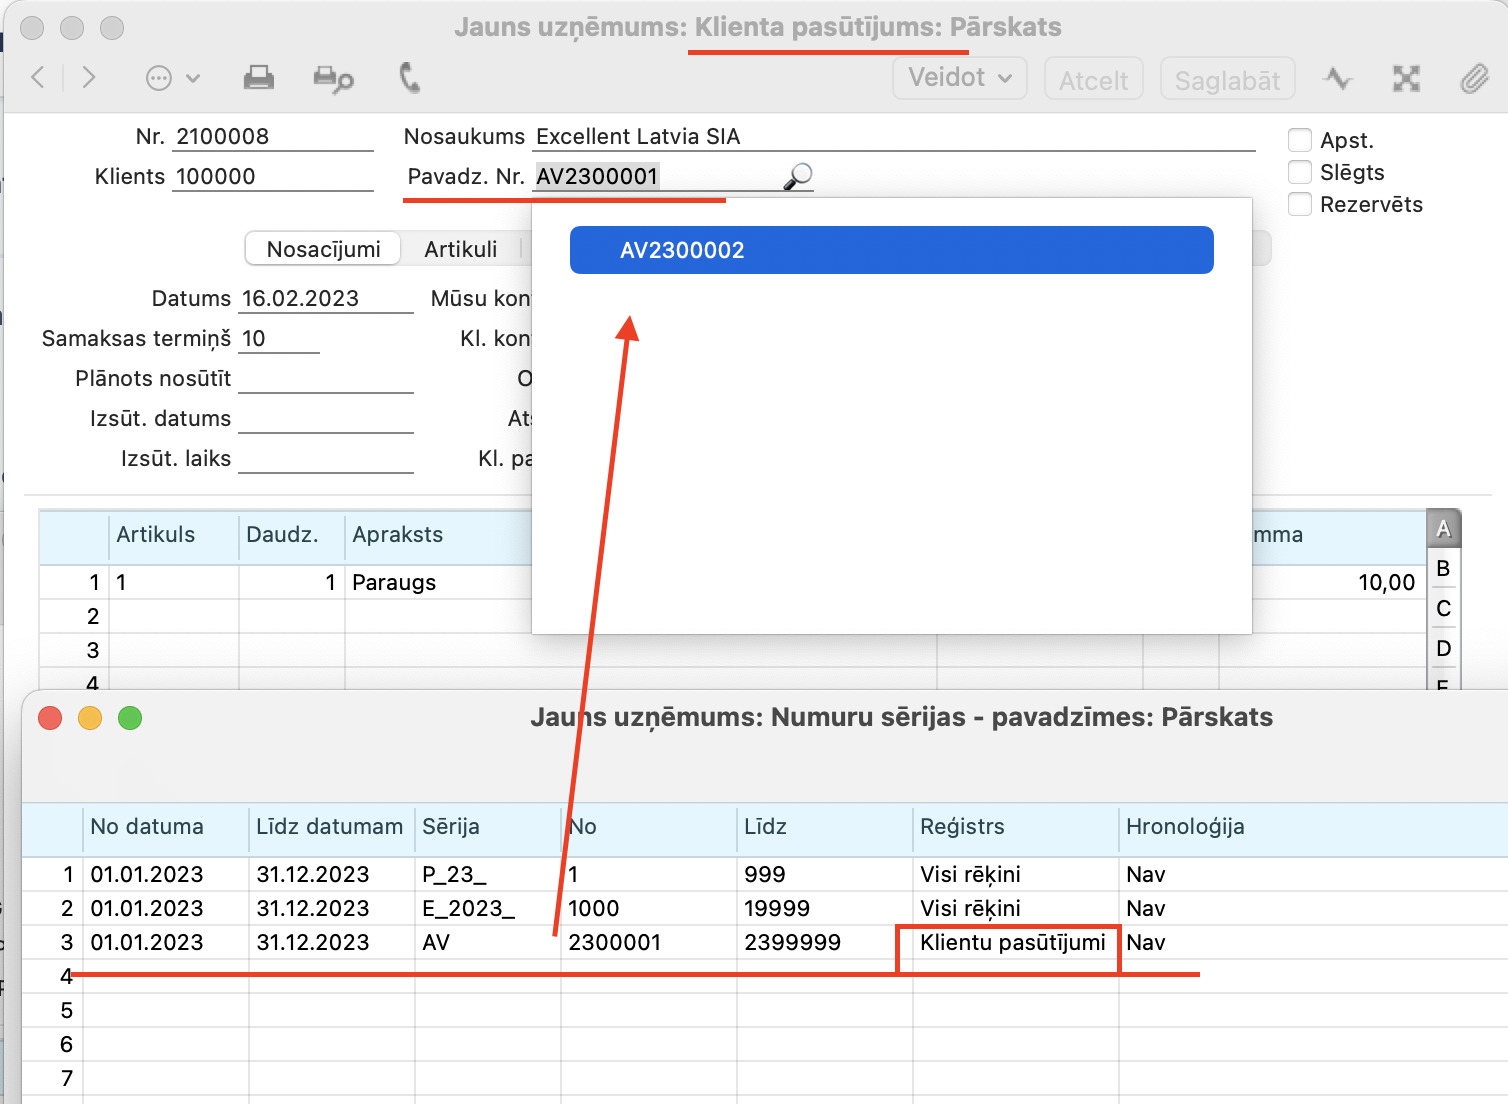The height and width of the screenshot is (1104, 1508).
Task: Click the expand fullscreen arrows icon
Action: pos(1406,79)
